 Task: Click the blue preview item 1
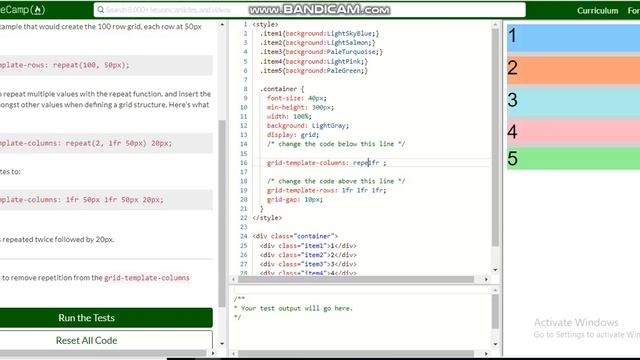point(573,38)
